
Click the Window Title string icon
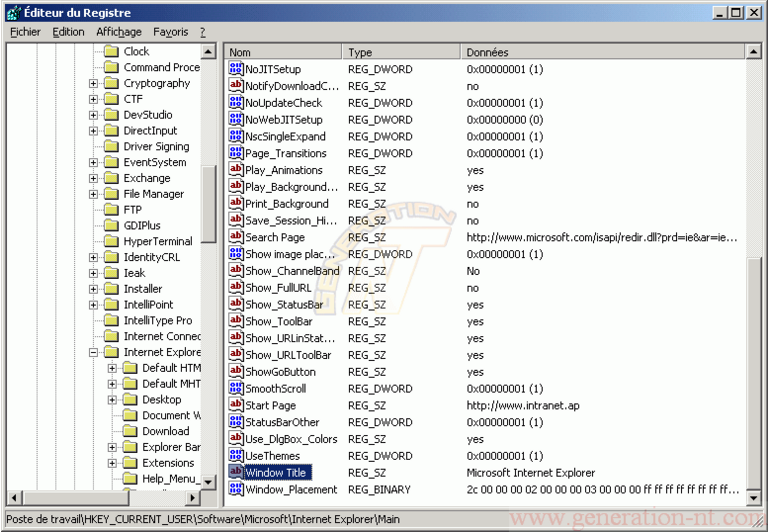236,472
